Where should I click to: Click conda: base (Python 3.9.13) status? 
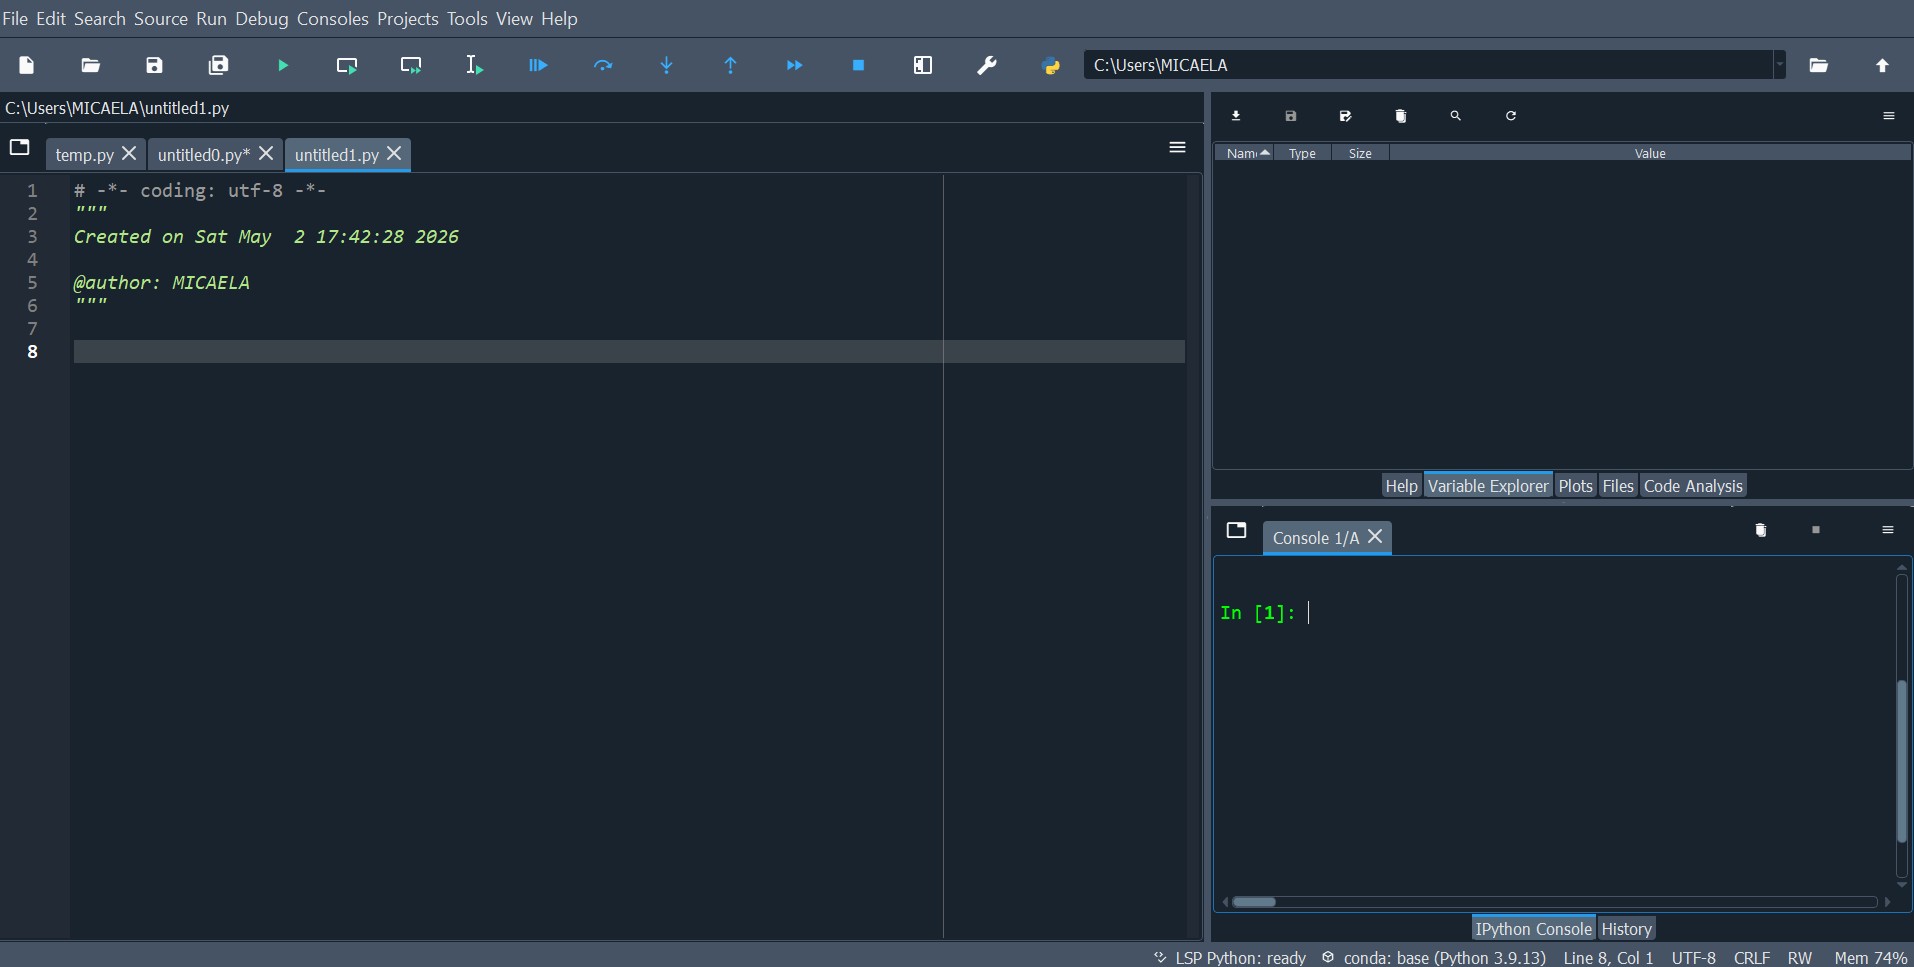click(1434, 958)
